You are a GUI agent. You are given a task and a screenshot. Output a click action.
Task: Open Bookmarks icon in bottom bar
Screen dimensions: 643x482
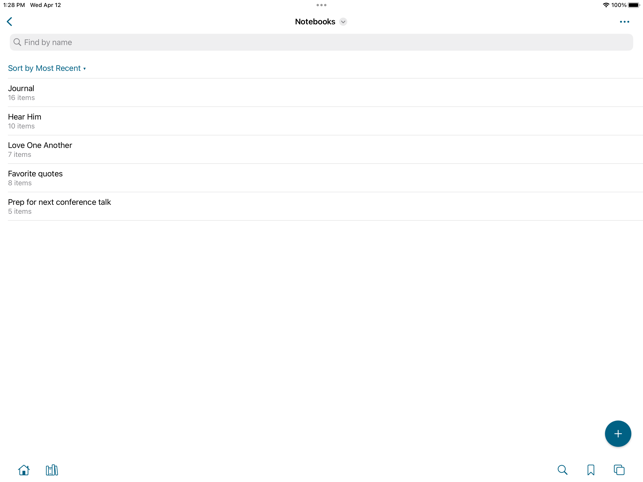point(591,470)
